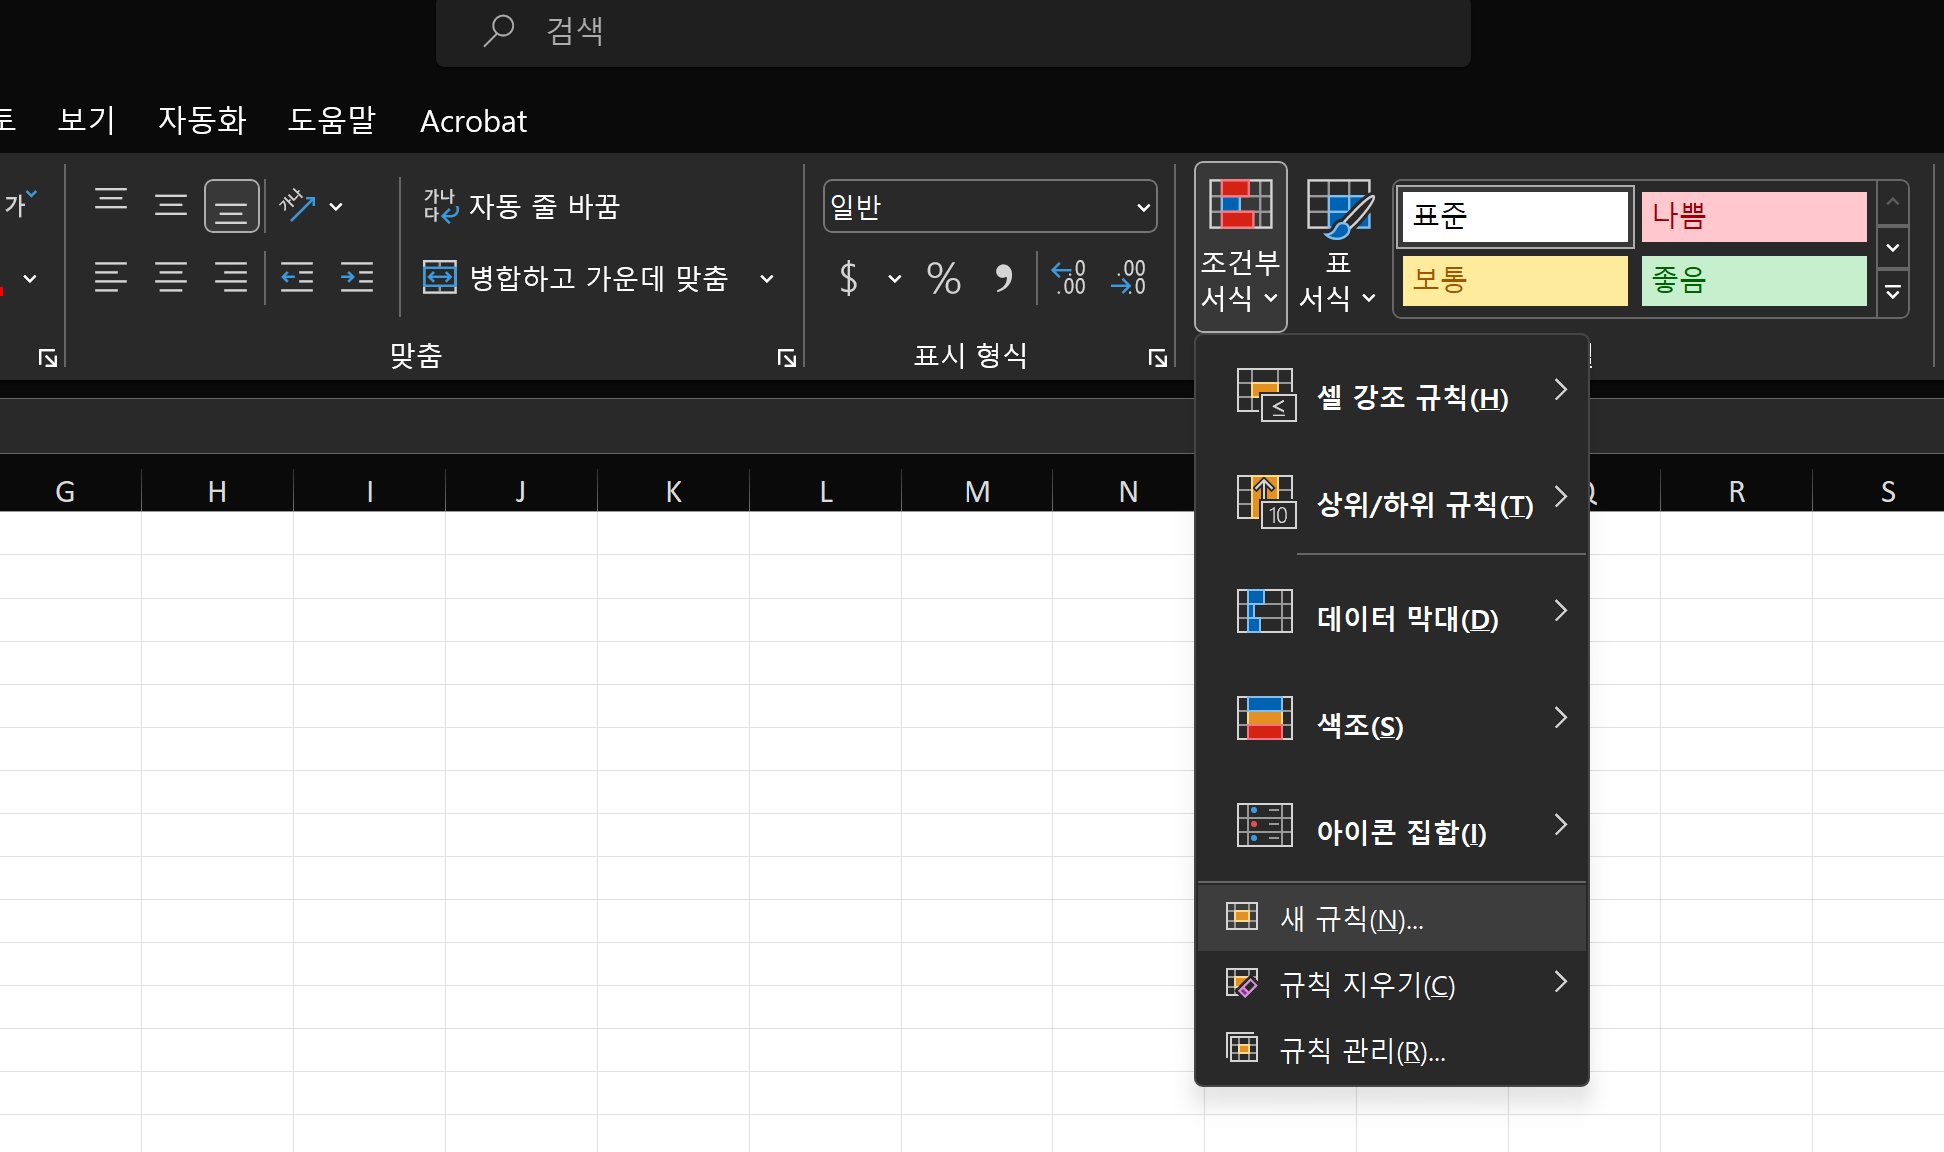Apply the 표준 cell style

1515,216
